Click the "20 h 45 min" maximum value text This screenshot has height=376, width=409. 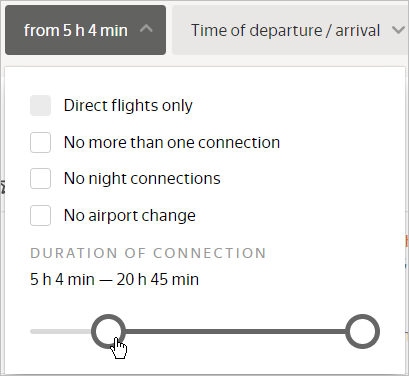(x=158, y=279)
